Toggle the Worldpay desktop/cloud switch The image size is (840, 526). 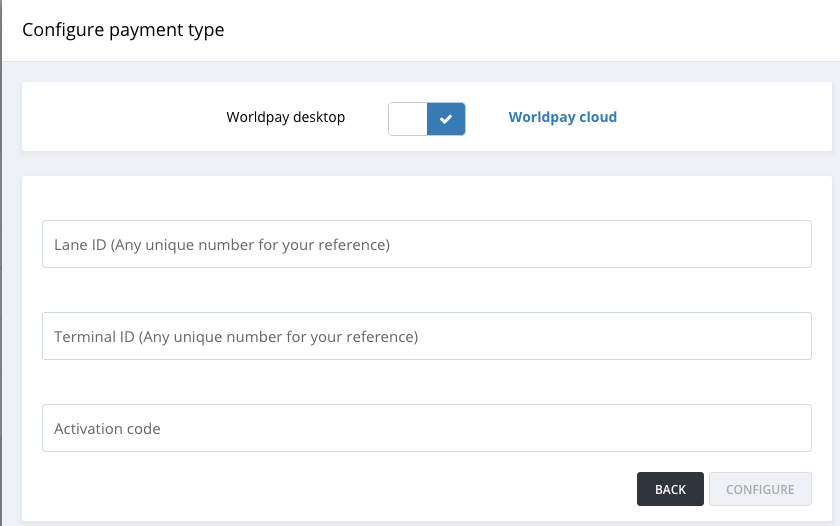[x=427, y=118]
